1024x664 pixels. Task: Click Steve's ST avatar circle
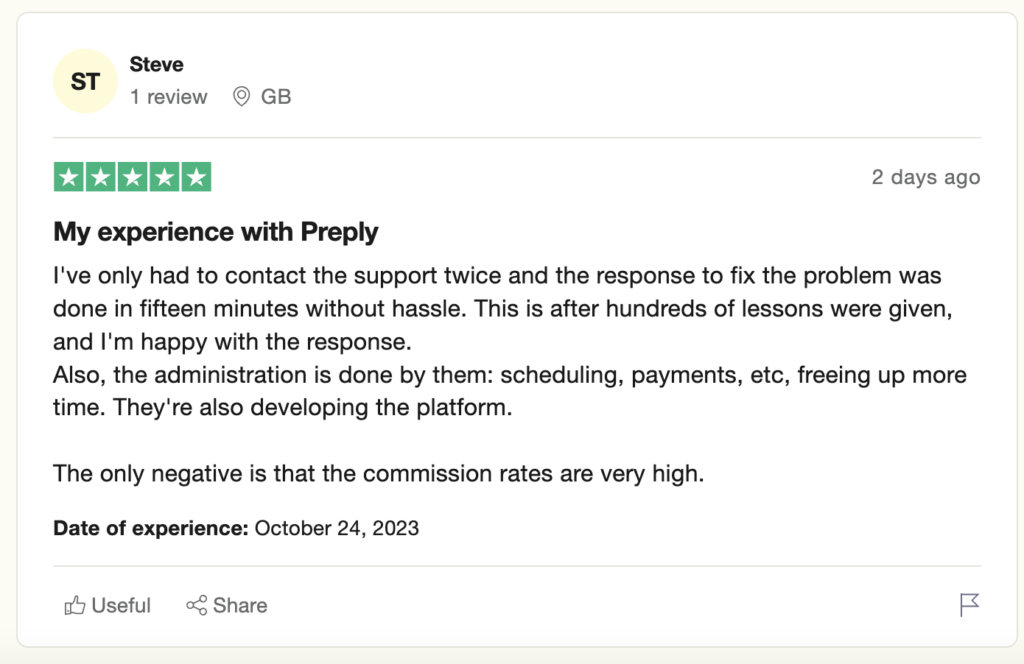pos(85,81)
